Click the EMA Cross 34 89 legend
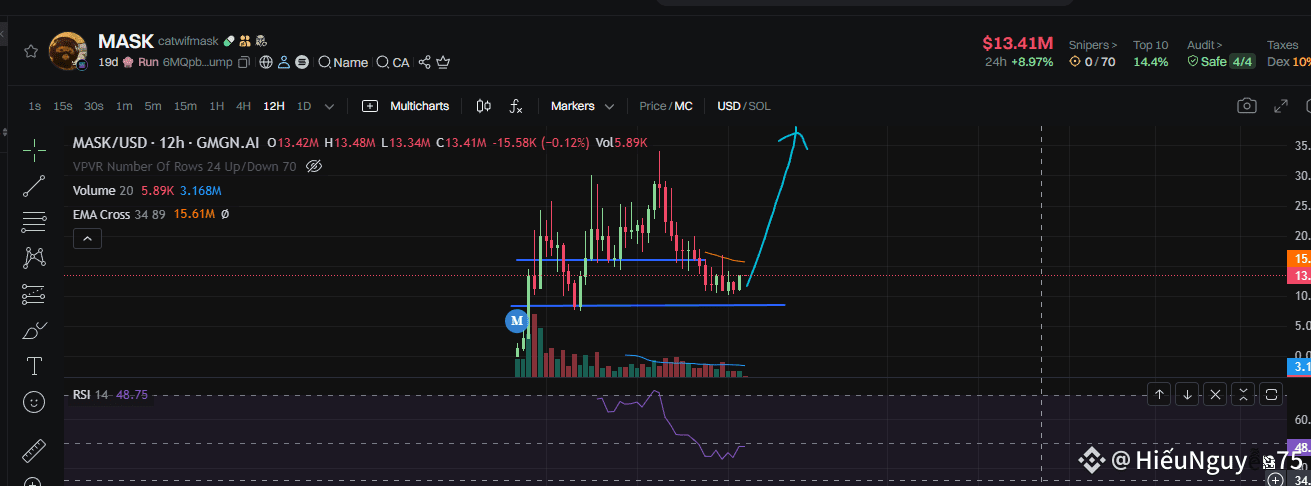Image resolution: width=1311 pixels, height=486 pixels. coord(119,214)
